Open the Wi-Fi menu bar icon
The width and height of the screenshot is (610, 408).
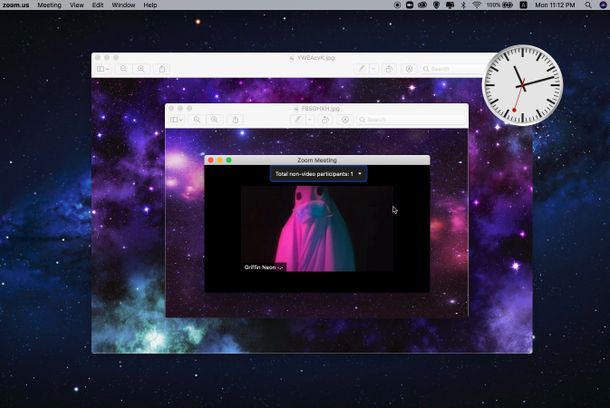tap(477, 5)
